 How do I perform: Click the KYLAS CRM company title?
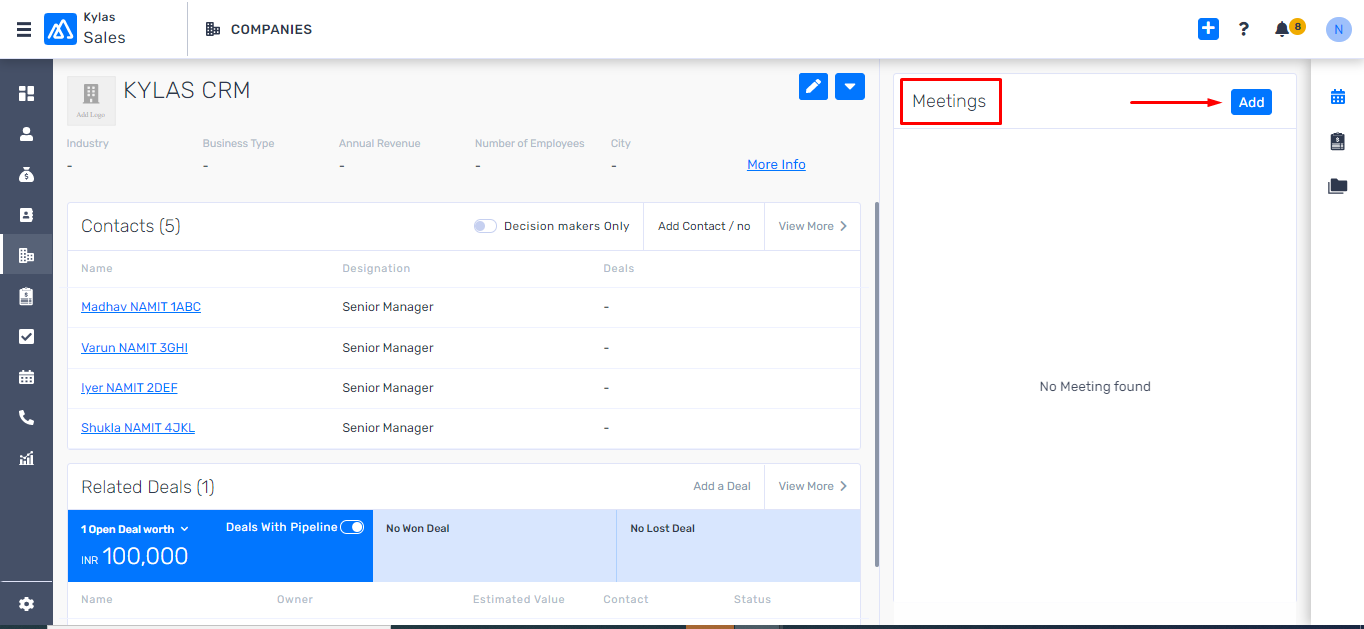coord(187,91)
